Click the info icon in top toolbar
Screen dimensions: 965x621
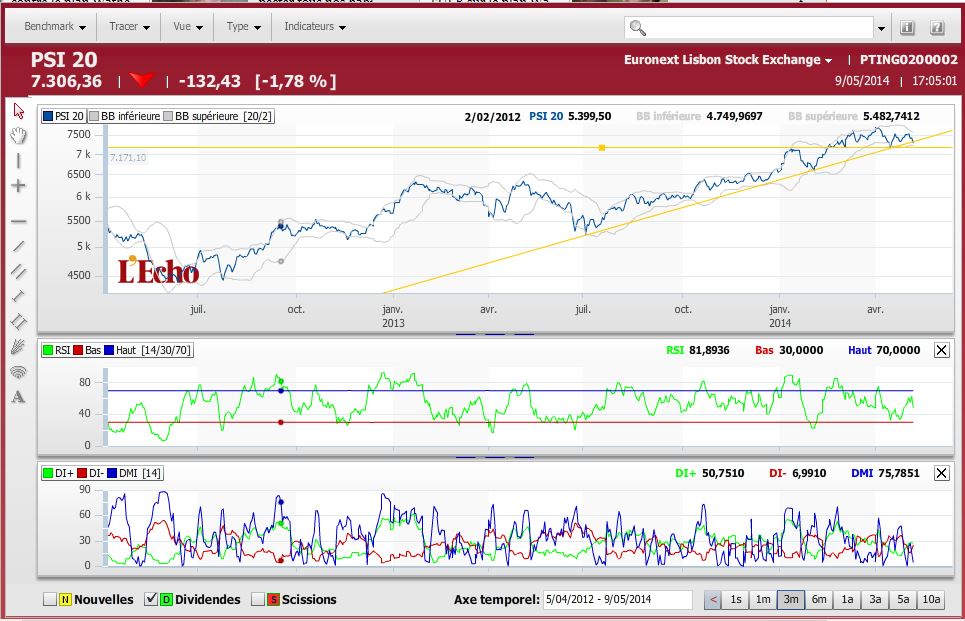point(908,28)
